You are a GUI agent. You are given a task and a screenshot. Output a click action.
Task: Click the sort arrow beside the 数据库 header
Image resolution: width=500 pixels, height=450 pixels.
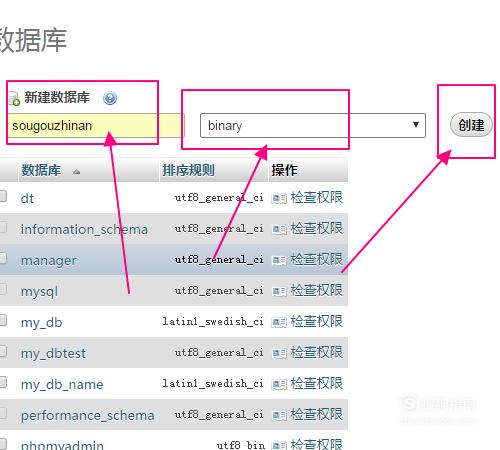tap(77, 172)
